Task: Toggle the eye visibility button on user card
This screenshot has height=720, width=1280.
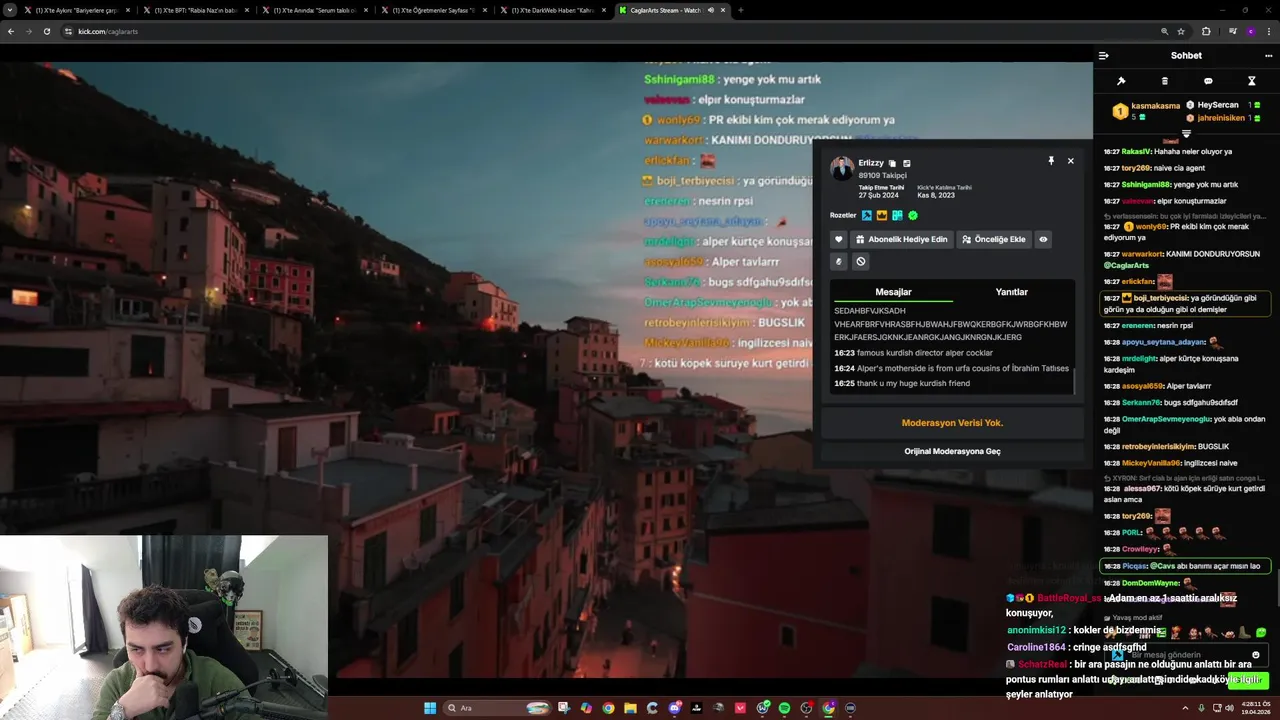Action: point(1043,239)
